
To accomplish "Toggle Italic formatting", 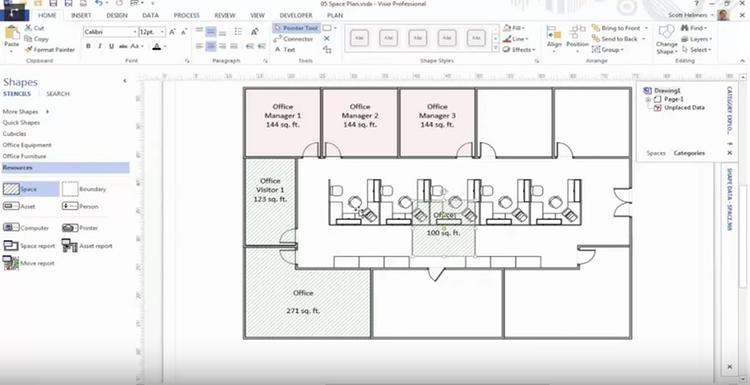I will point(99,46).
